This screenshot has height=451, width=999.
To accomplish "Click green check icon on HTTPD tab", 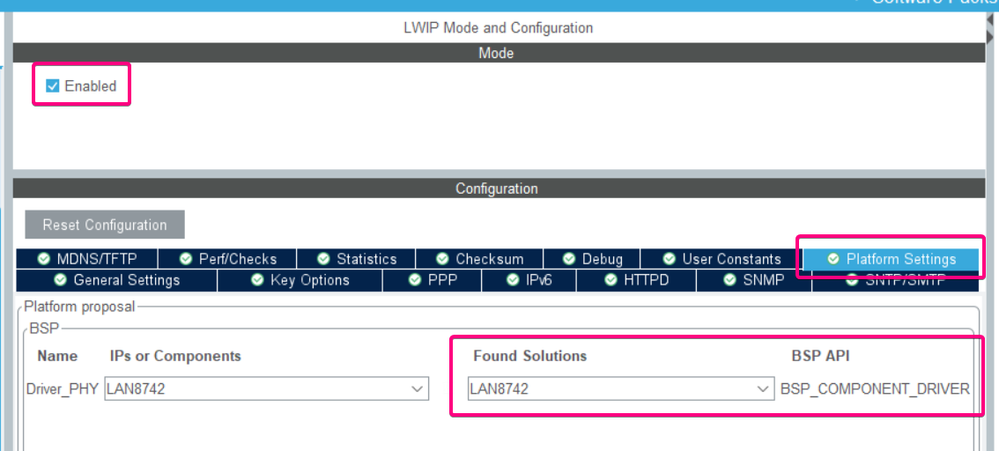I will [x=611, y=280].
